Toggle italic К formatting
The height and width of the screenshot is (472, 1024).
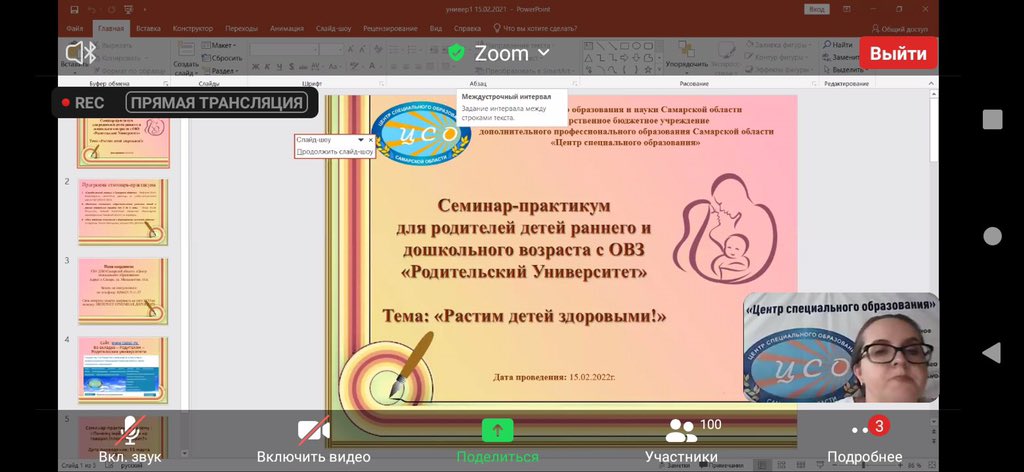(268, 67)
